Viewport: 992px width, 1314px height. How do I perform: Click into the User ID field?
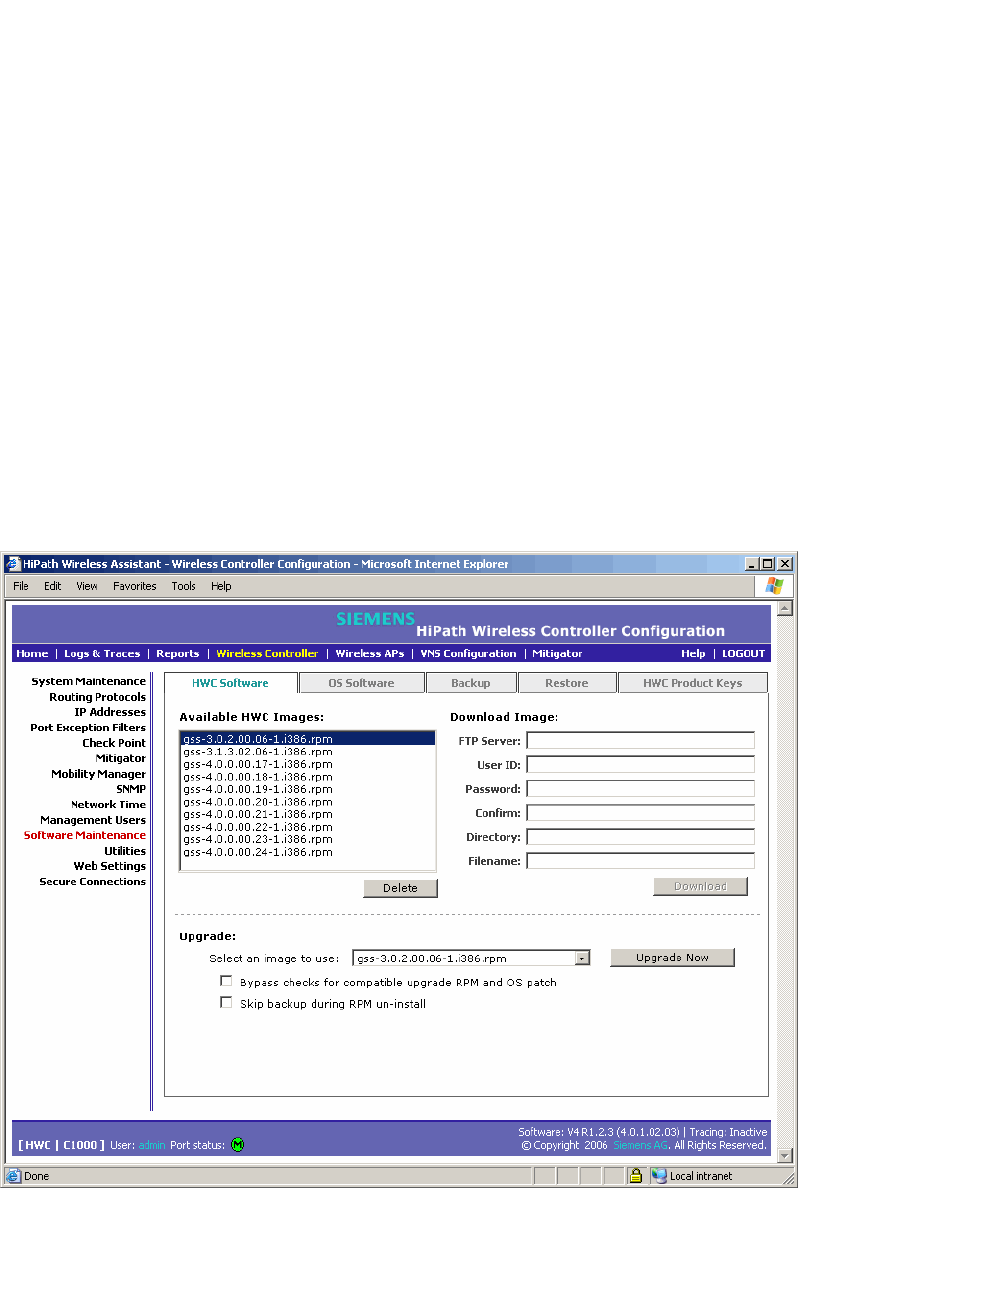(x=641, y=764)
